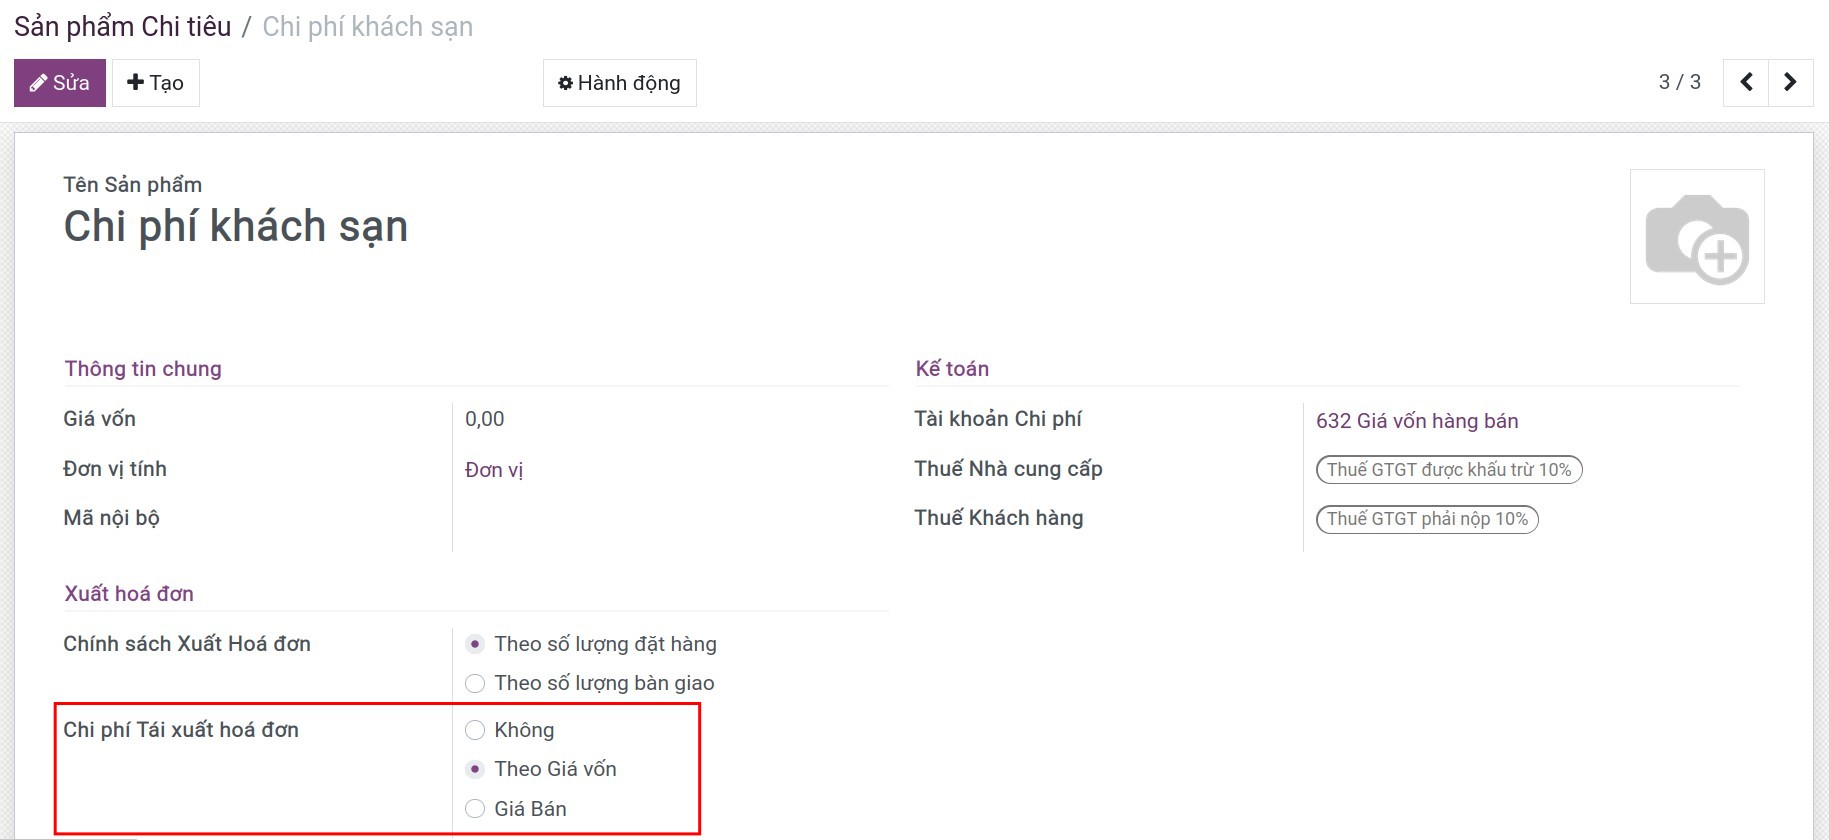The width and height of the screenshot is (1829, 840).
Task: Click the Sửa edit button
Action: tap(60, 83)
